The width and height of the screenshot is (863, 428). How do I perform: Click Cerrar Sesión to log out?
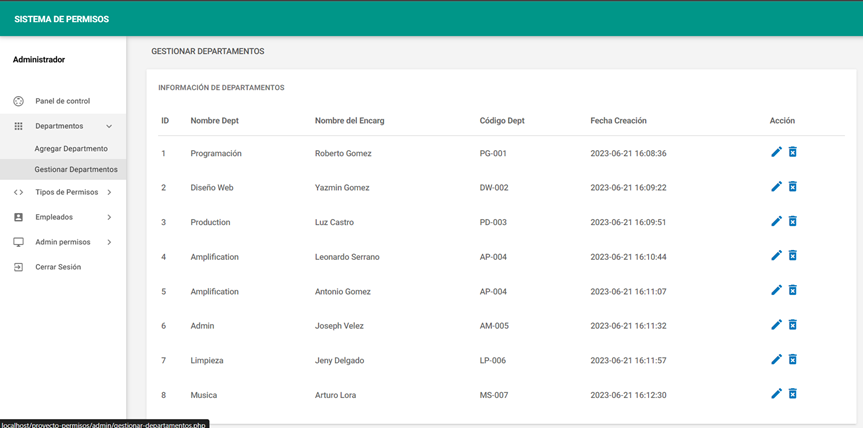click(x=58, y=267)
